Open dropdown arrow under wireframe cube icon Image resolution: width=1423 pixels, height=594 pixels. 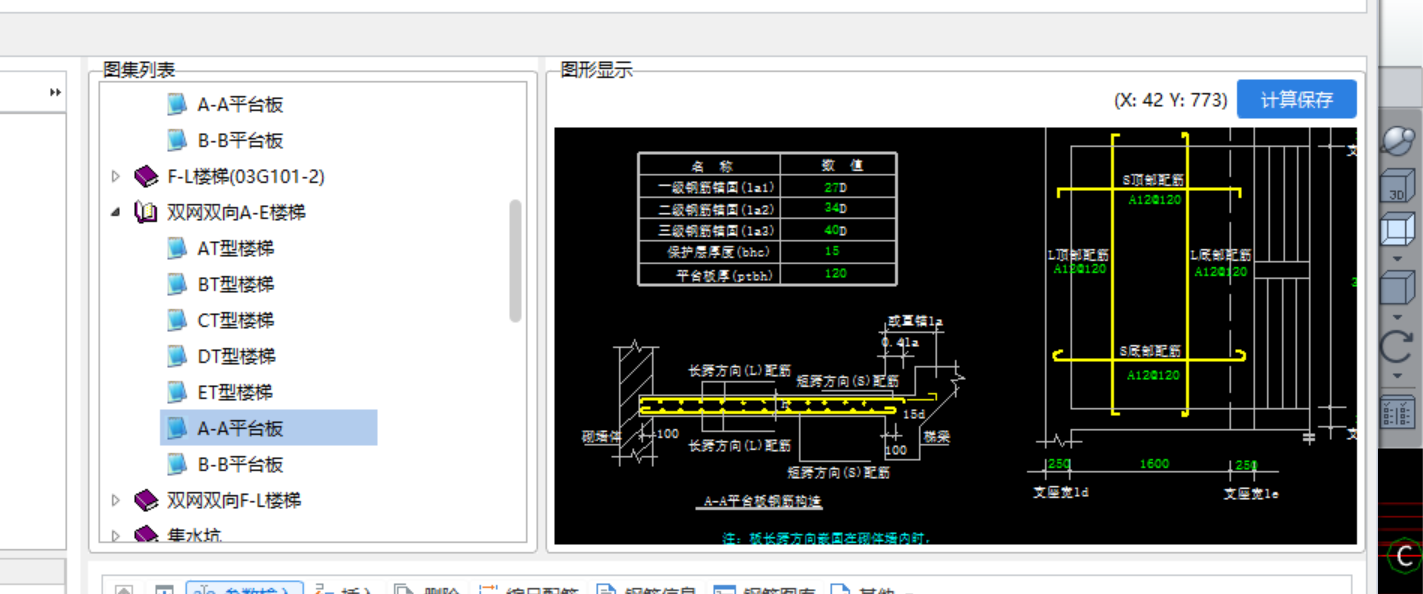1397,259
